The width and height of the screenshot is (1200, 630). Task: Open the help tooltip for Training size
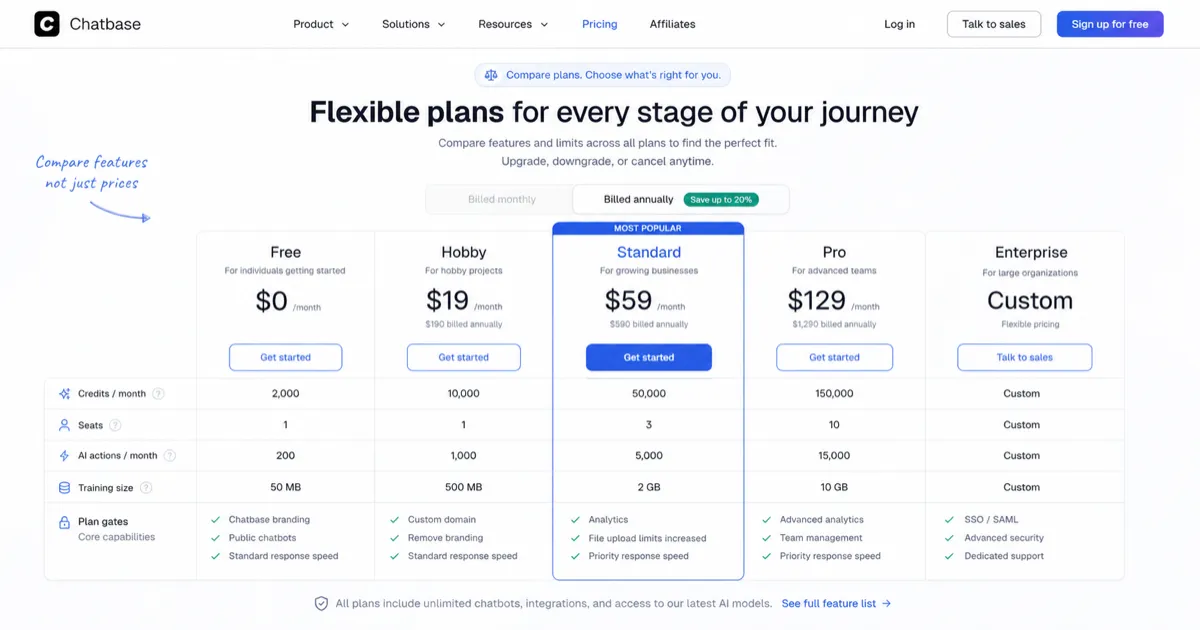tap(146, 487)
